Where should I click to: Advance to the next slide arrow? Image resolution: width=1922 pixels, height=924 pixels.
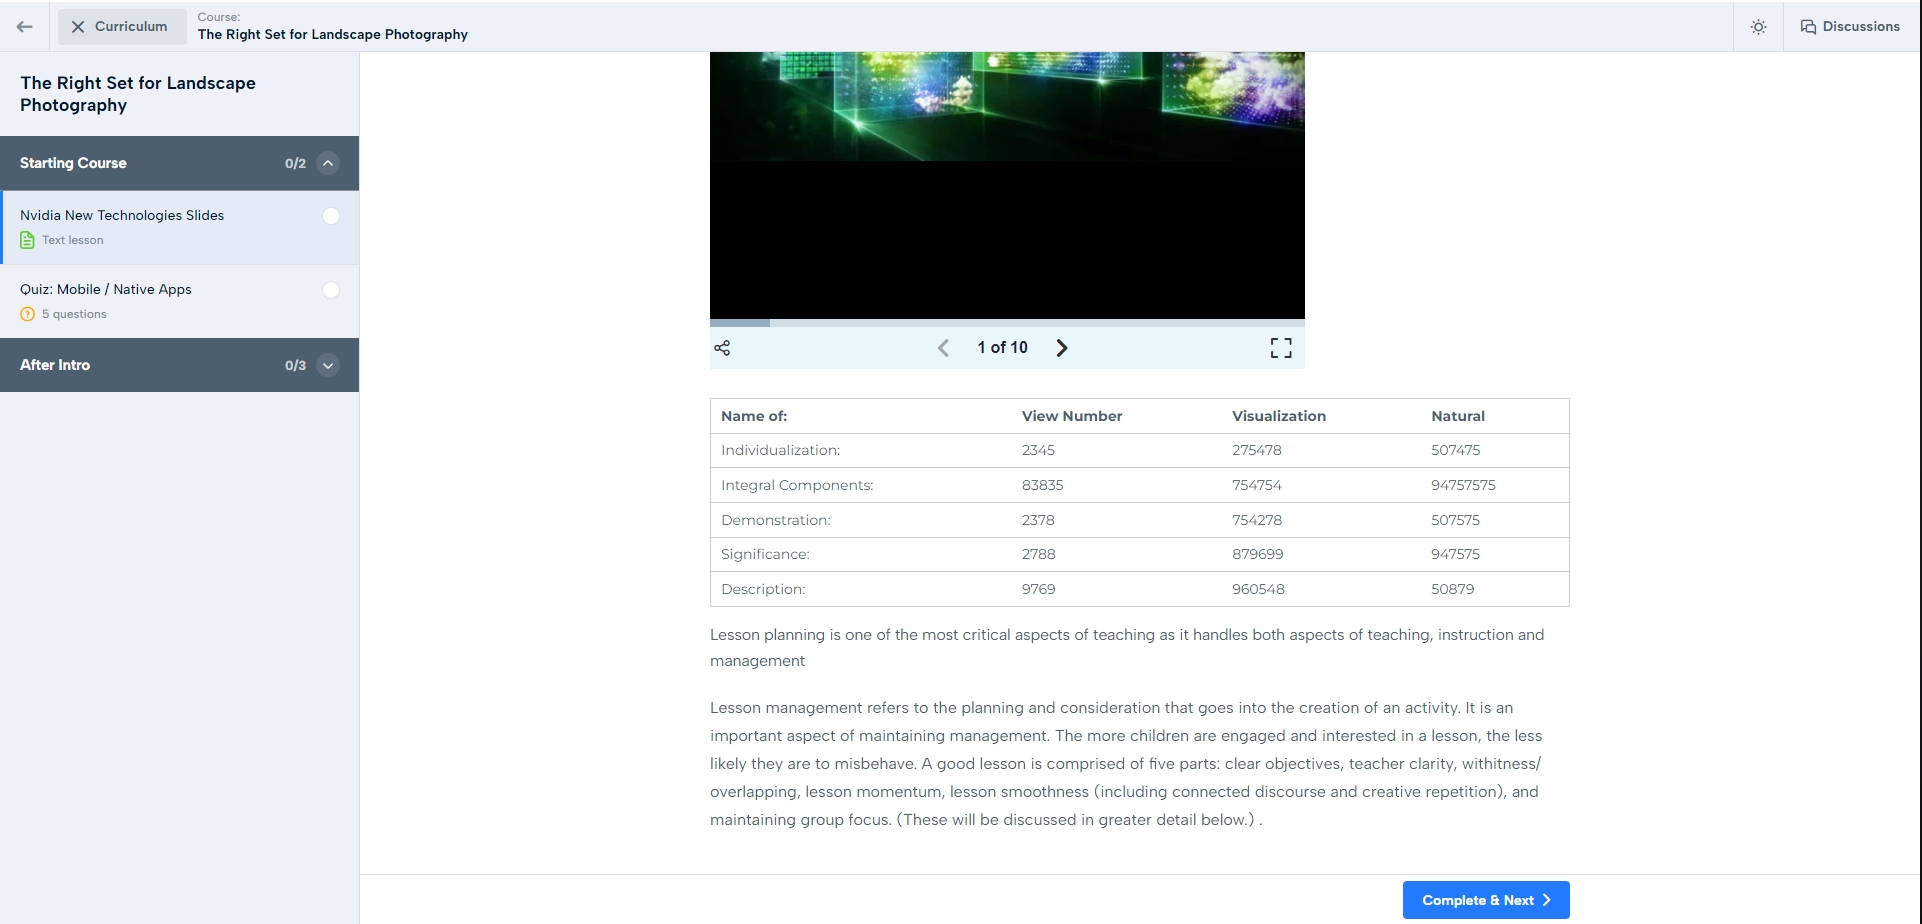coord(1062,348)
